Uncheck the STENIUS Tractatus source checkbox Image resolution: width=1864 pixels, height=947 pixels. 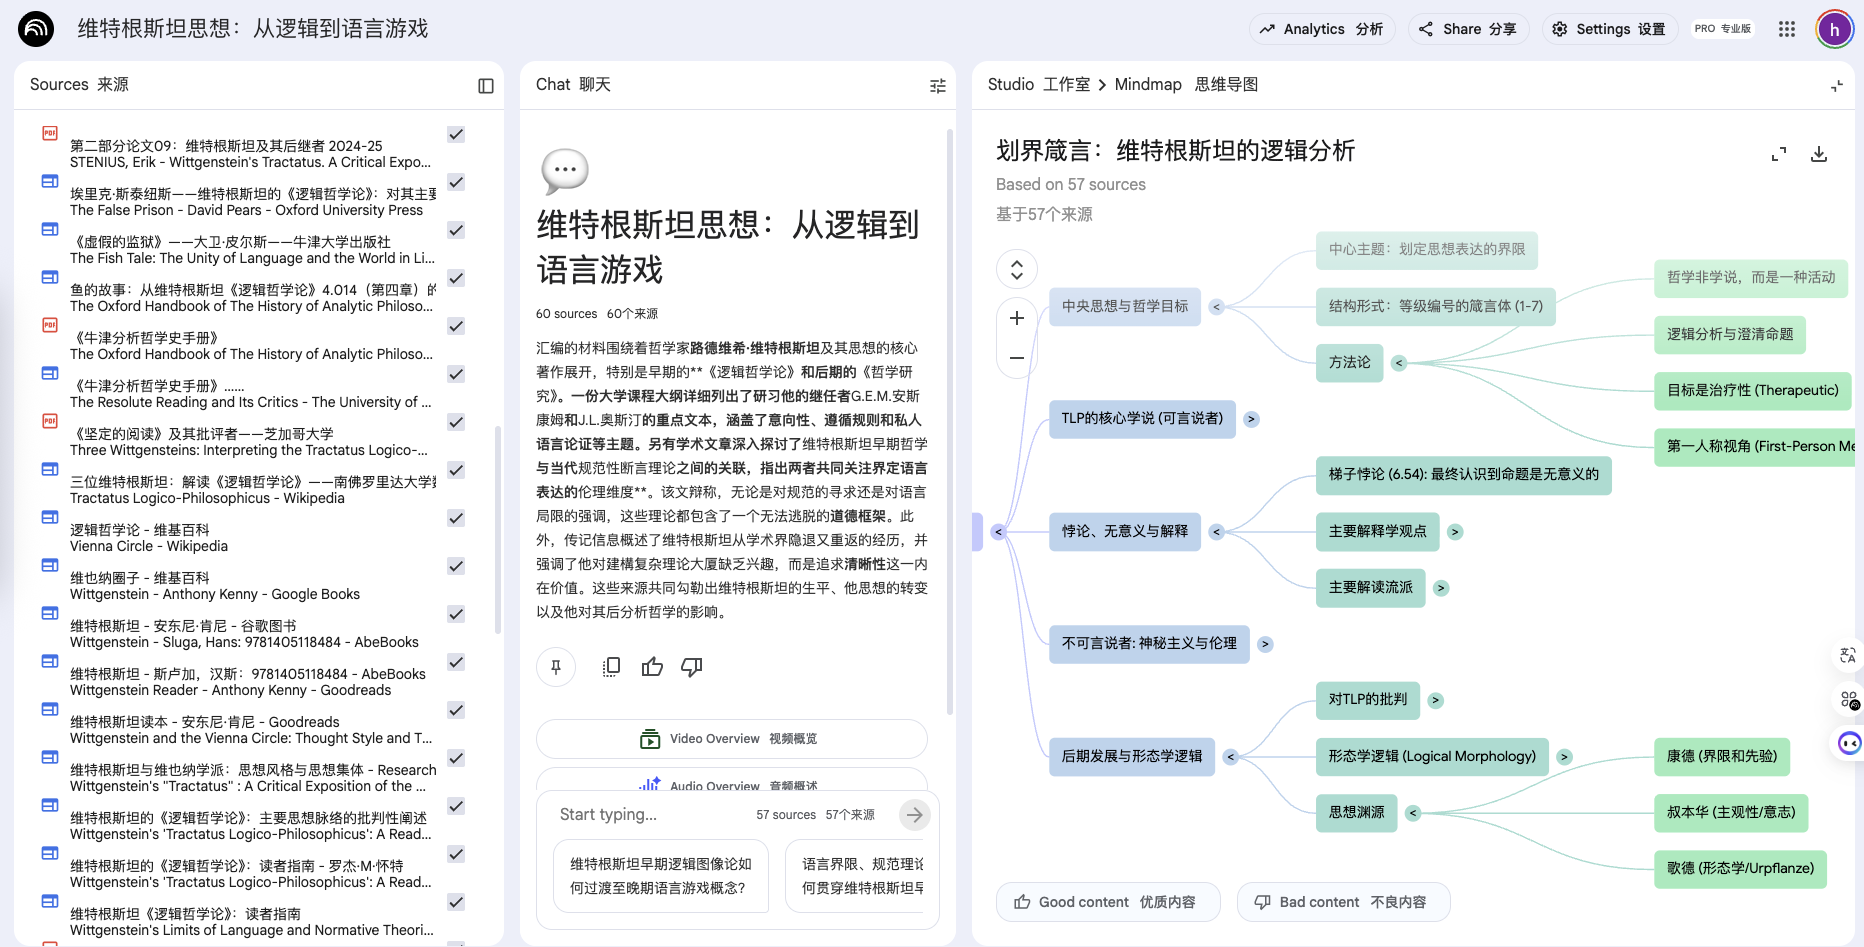[x=456, y=134]
